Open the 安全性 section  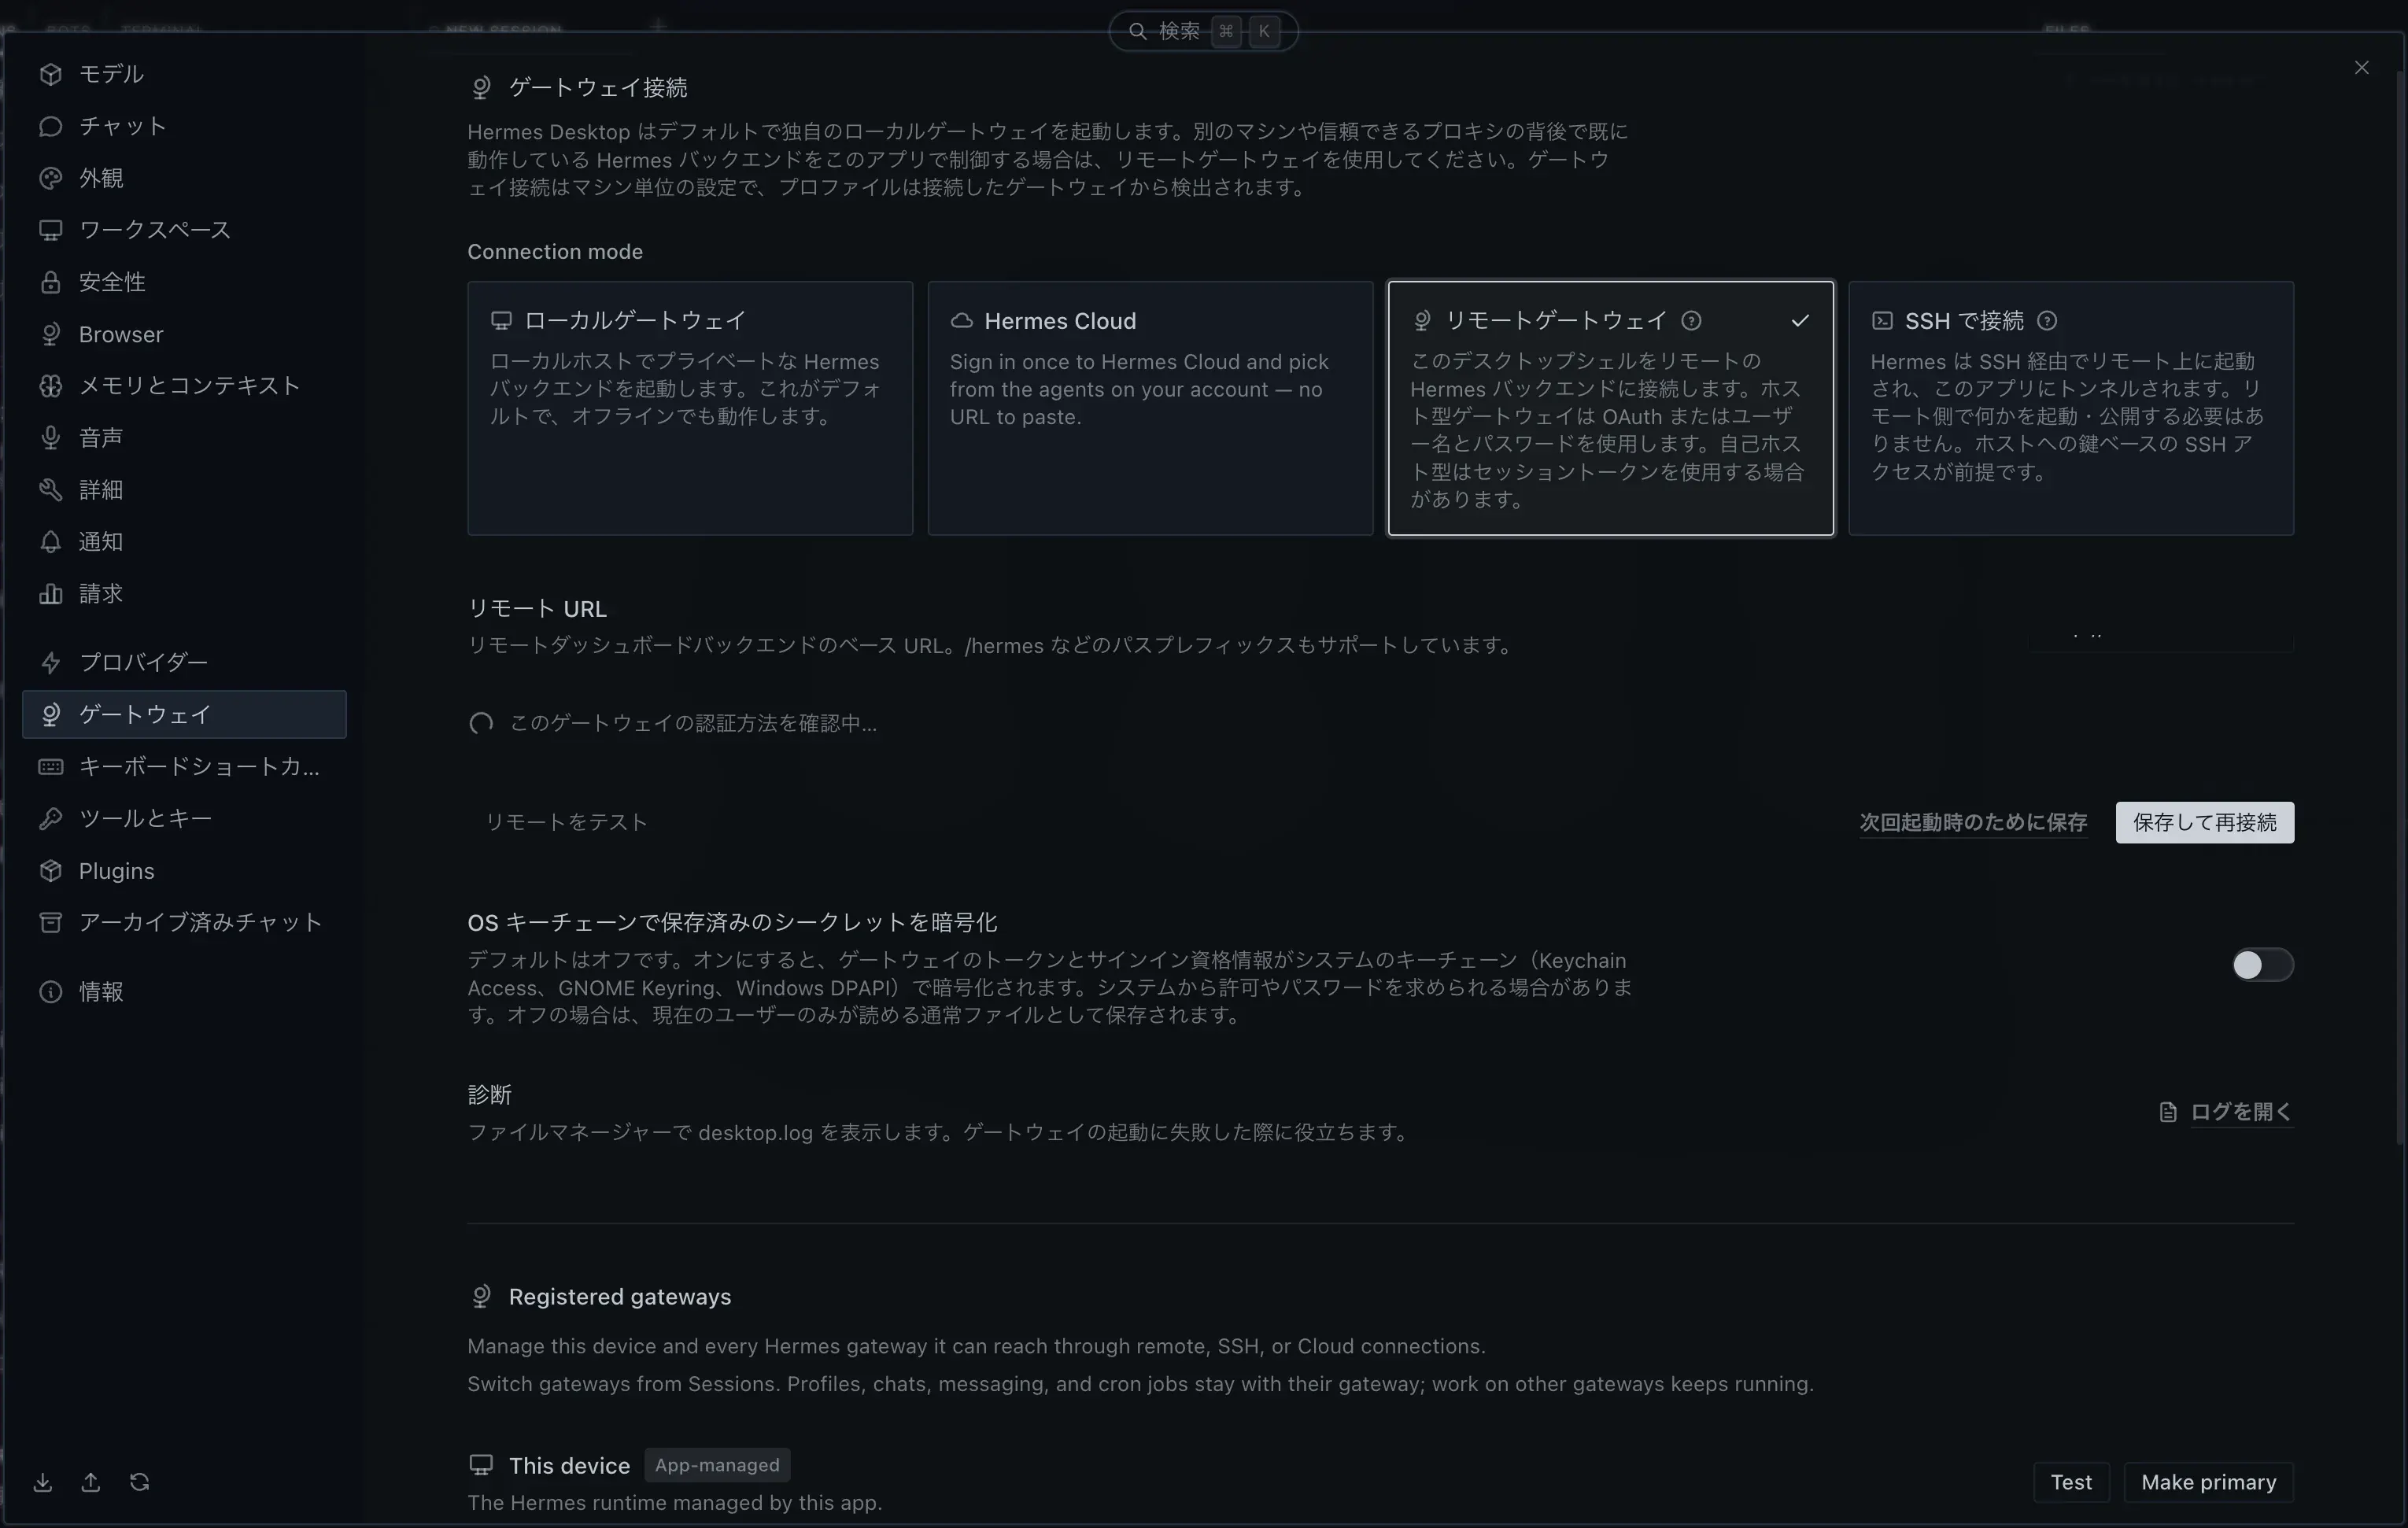click(x=184, y=282)
